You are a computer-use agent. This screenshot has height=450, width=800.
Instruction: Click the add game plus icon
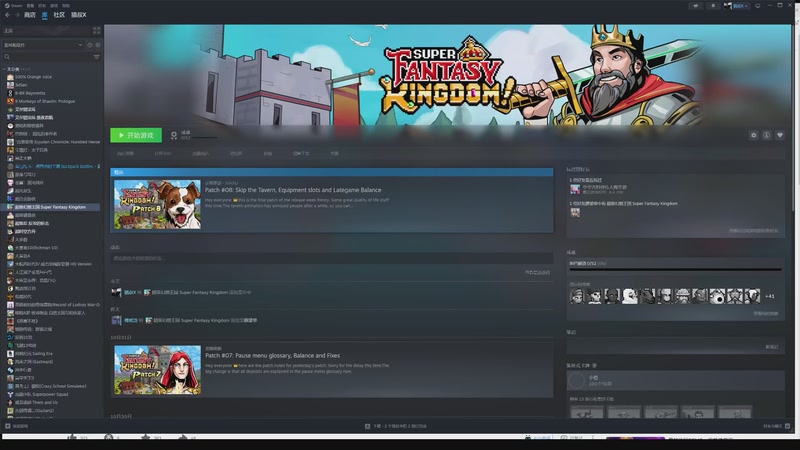coord(8,426)
